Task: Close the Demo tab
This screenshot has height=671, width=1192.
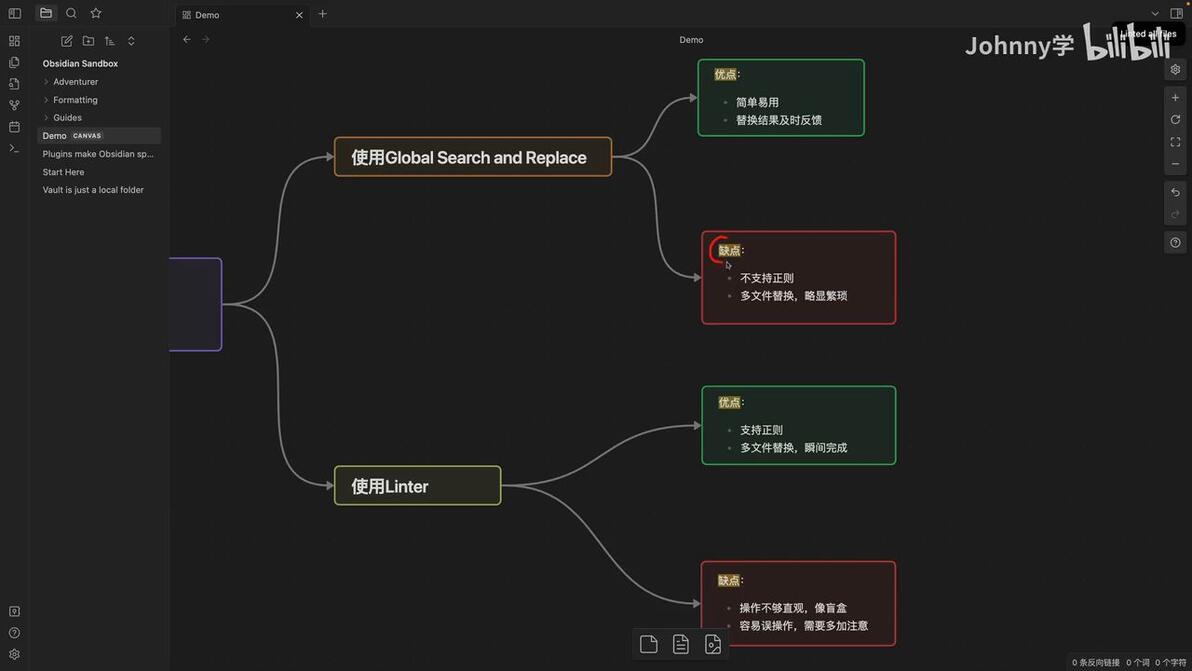Action: point(299,14)
